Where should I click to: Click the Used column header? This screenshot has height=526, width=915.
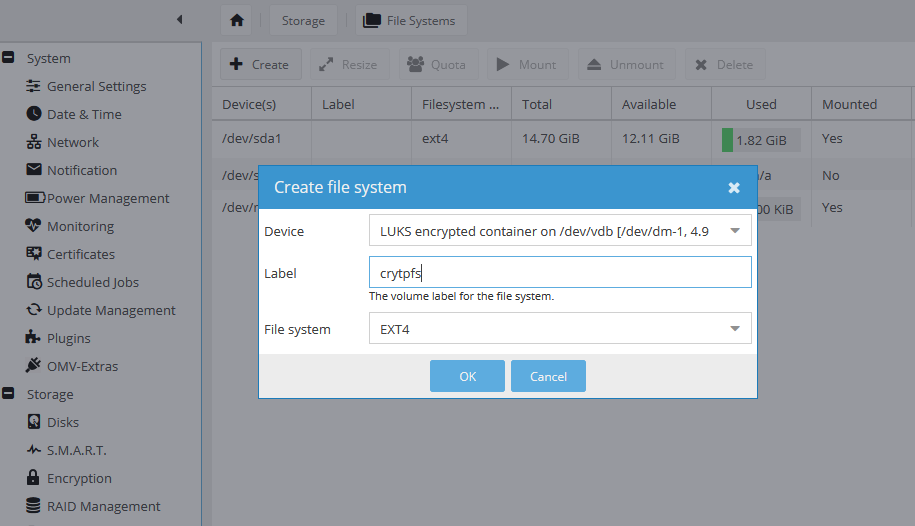761,104
